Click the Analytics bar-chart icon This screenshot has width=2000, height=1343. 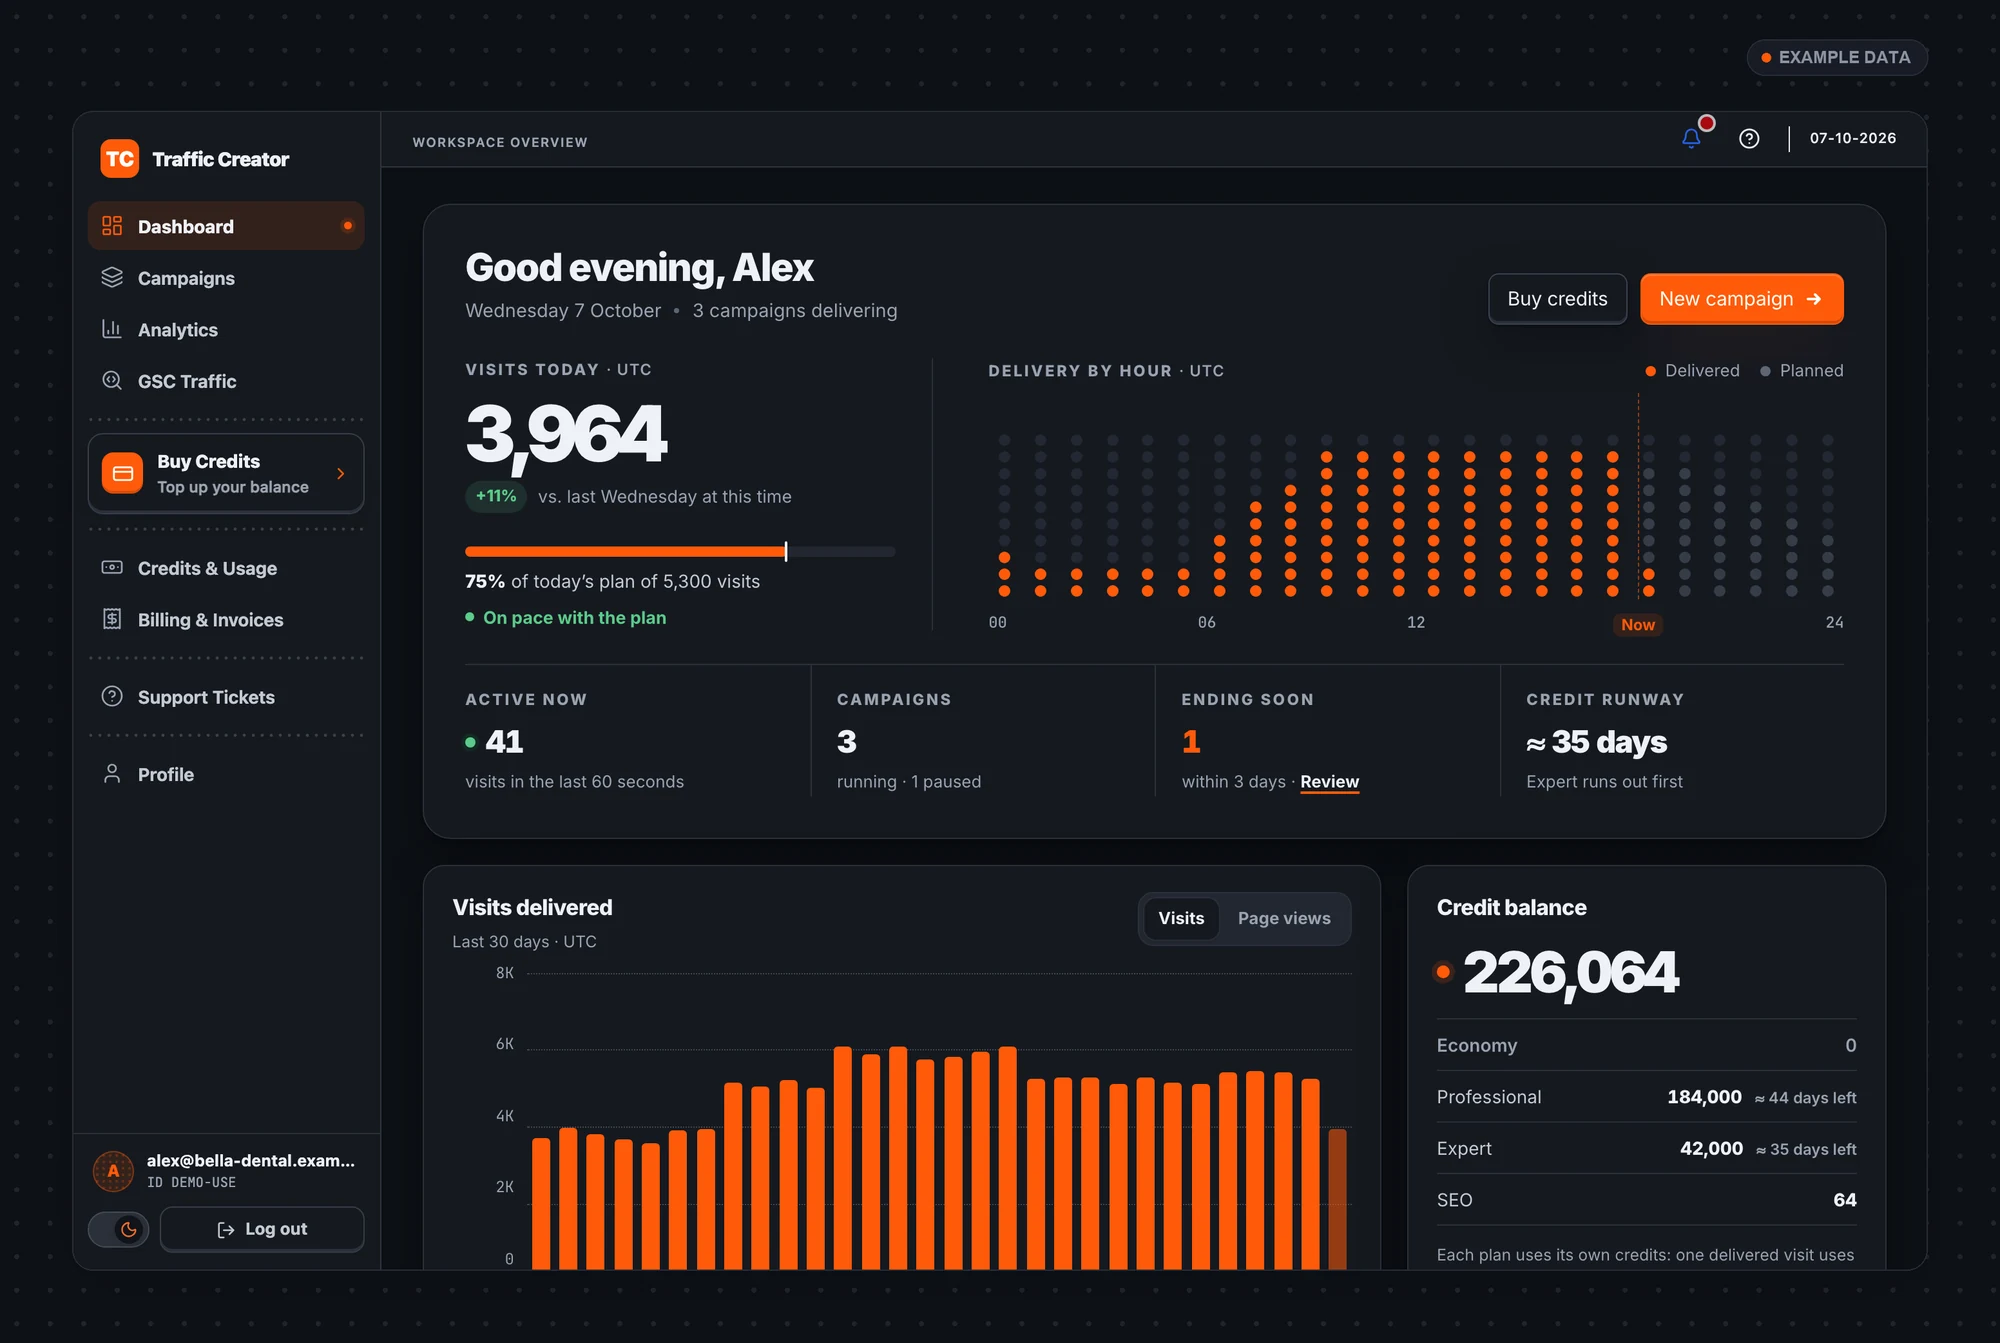tap(112, 329)
